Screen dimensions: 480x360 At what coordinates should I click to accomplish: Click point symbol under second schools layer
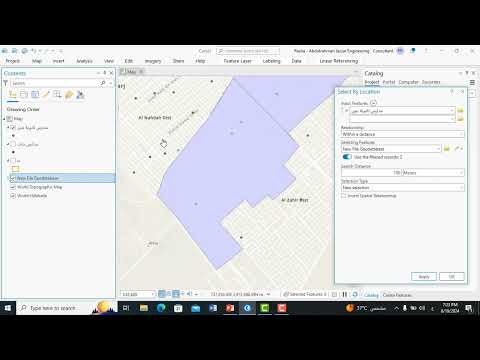pyautogui.click(x=13, y=152)
